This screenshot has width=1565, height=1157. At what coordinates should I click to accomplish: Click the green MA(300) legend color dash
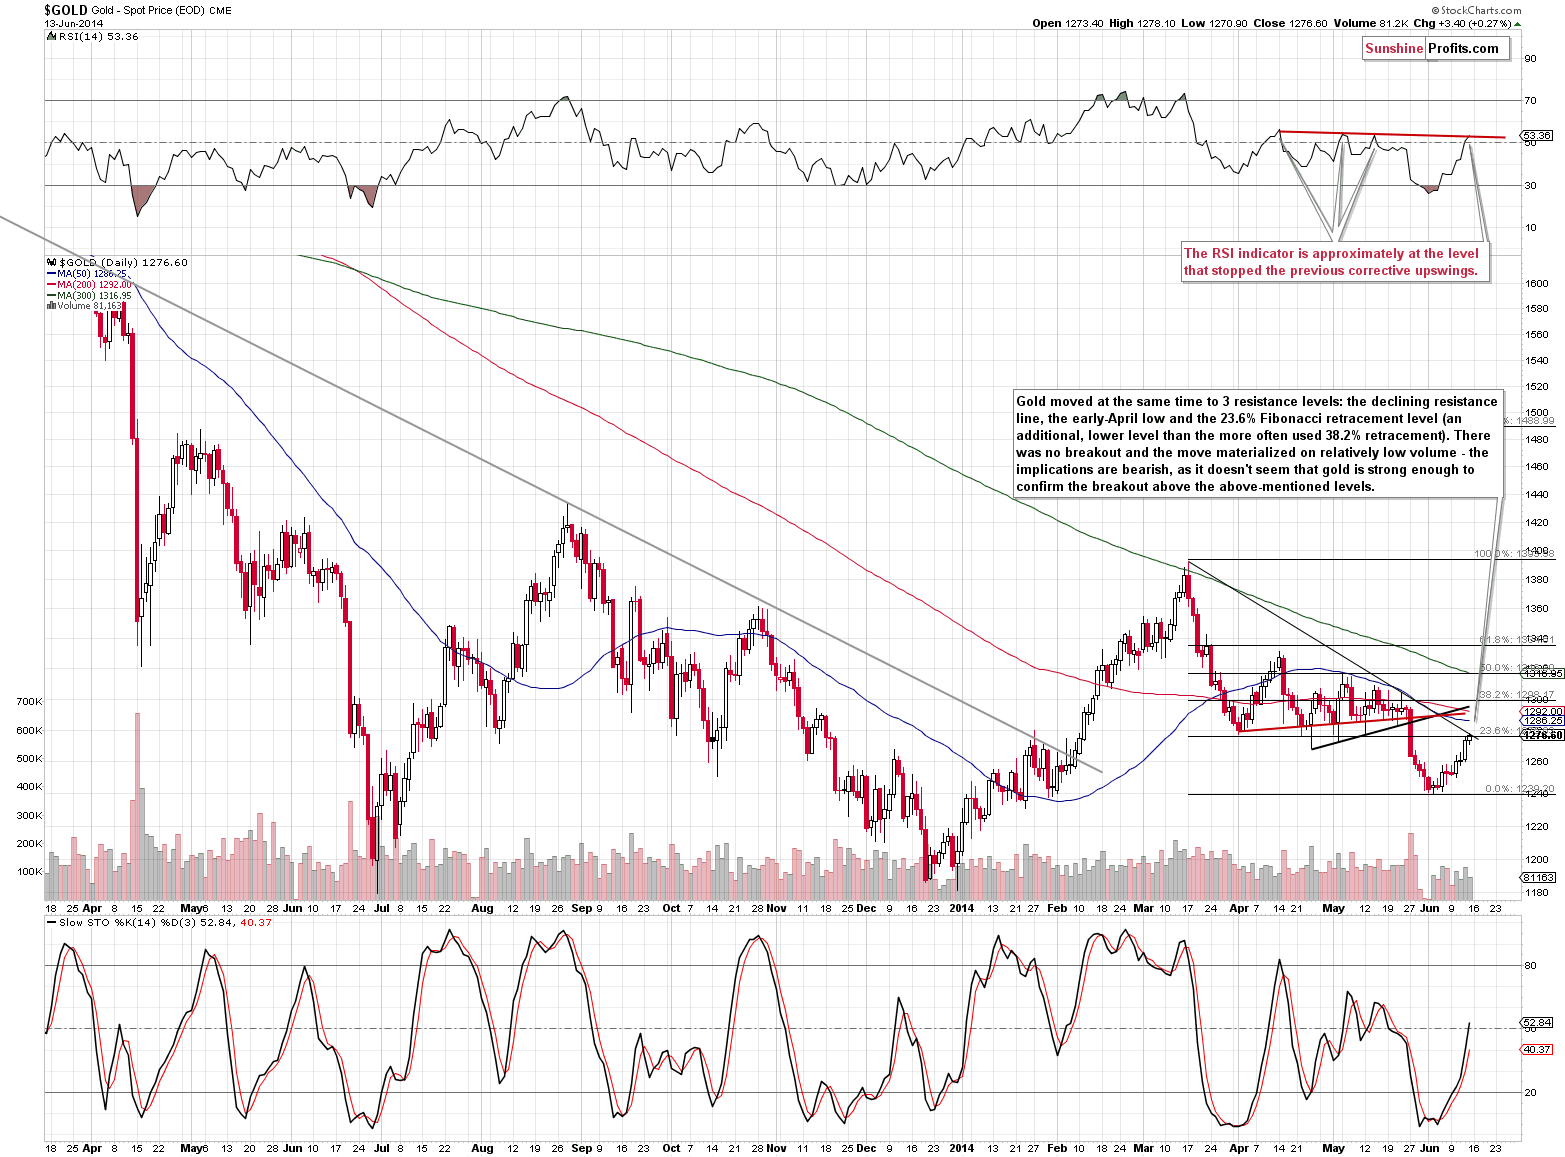(51, 296)
